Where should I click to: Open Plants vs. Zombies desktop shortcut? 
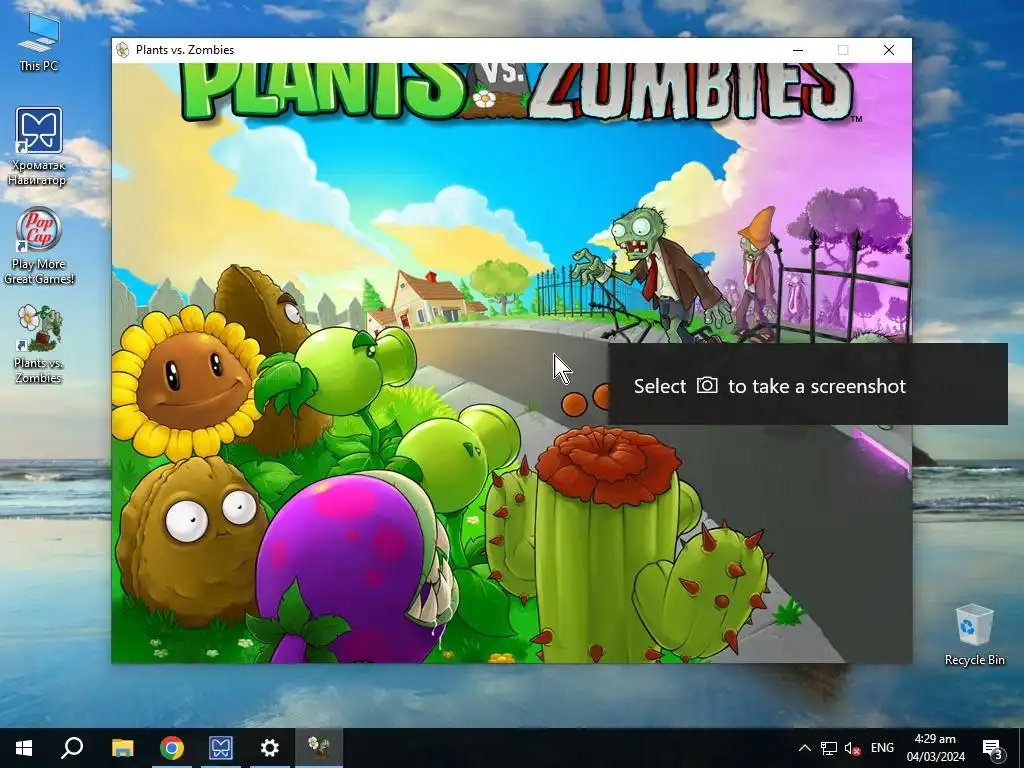(39, 344)
